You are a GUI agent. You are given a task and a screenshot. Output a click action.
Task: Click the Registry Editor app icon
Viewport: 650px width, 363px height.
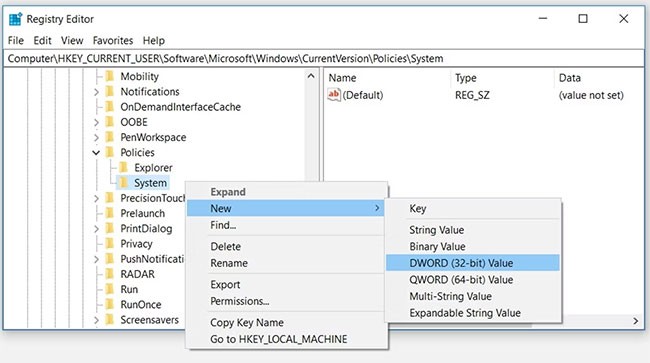coord(15,19)
